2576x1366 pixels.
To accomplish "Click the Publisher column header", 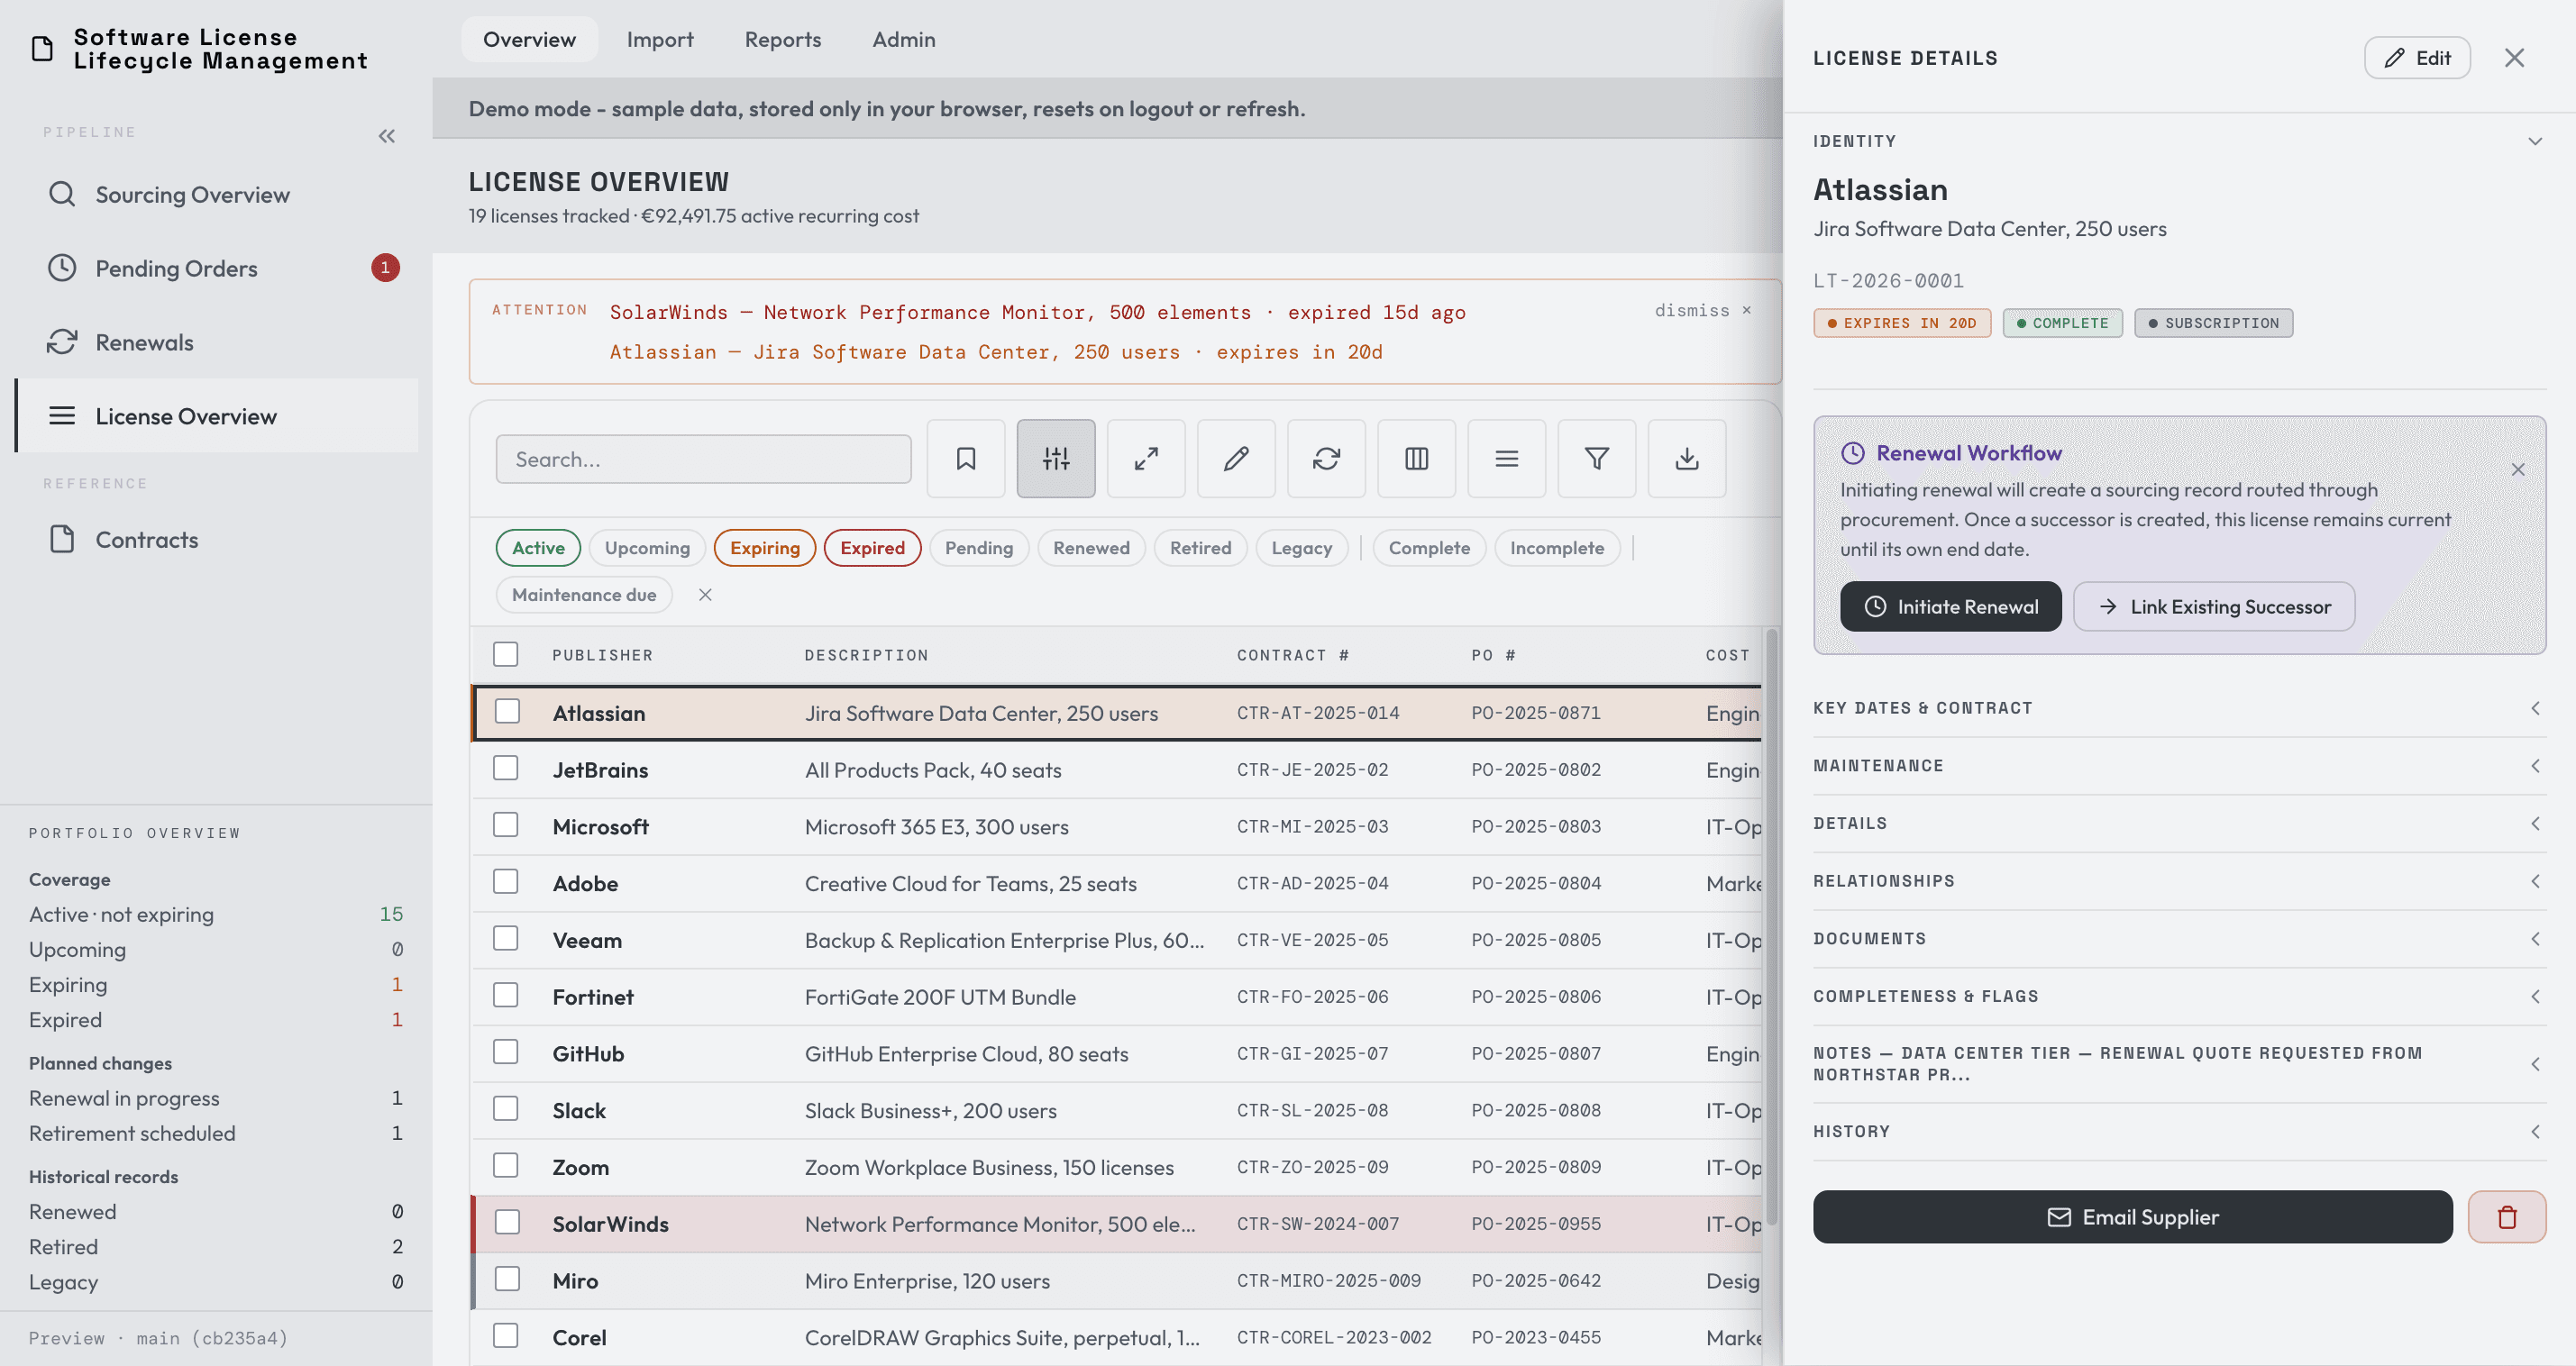I will coord(602,655).
